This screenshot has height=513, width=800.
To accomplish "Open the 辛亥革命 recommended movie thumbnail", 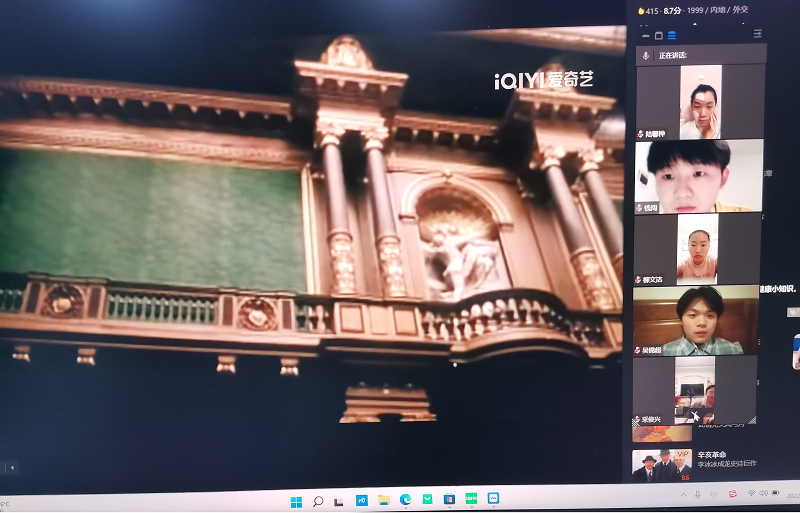I will pos(662,466).
